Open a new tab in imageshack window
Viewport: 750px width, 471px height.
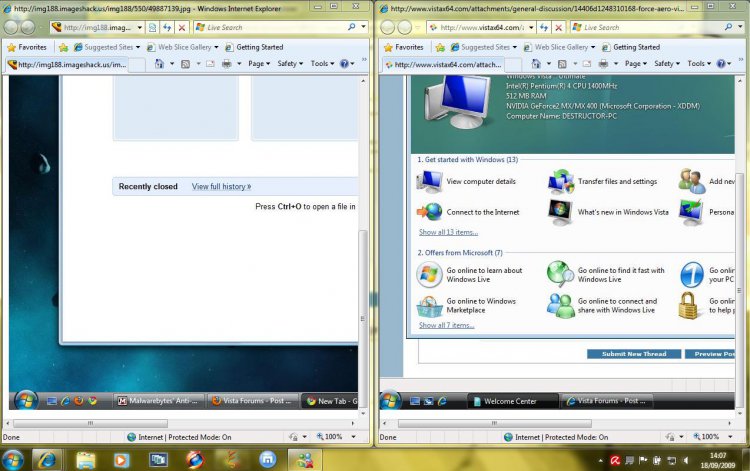pos(137,64)
